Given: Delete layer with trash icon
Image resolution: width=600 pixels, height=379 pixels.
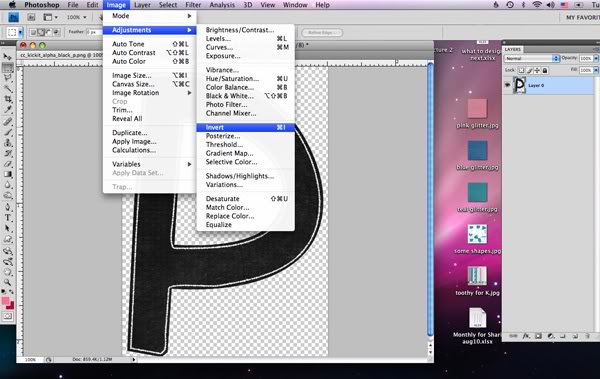Looking at the screenshot, I should (x=587, y=336).
